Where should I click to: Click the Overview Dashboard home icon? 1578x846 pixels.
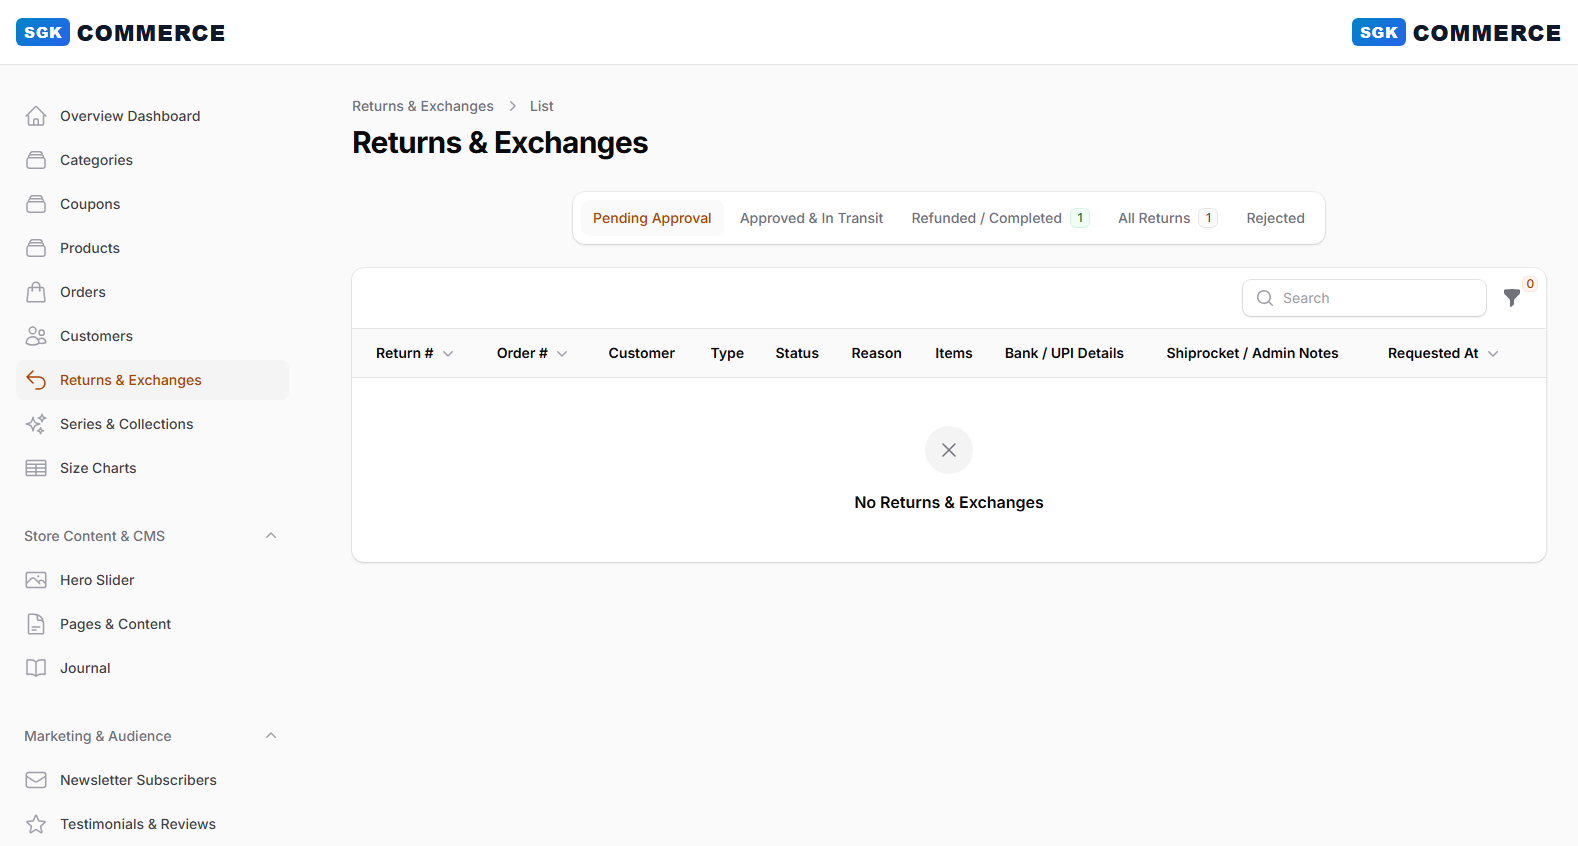tap(36, 116)
